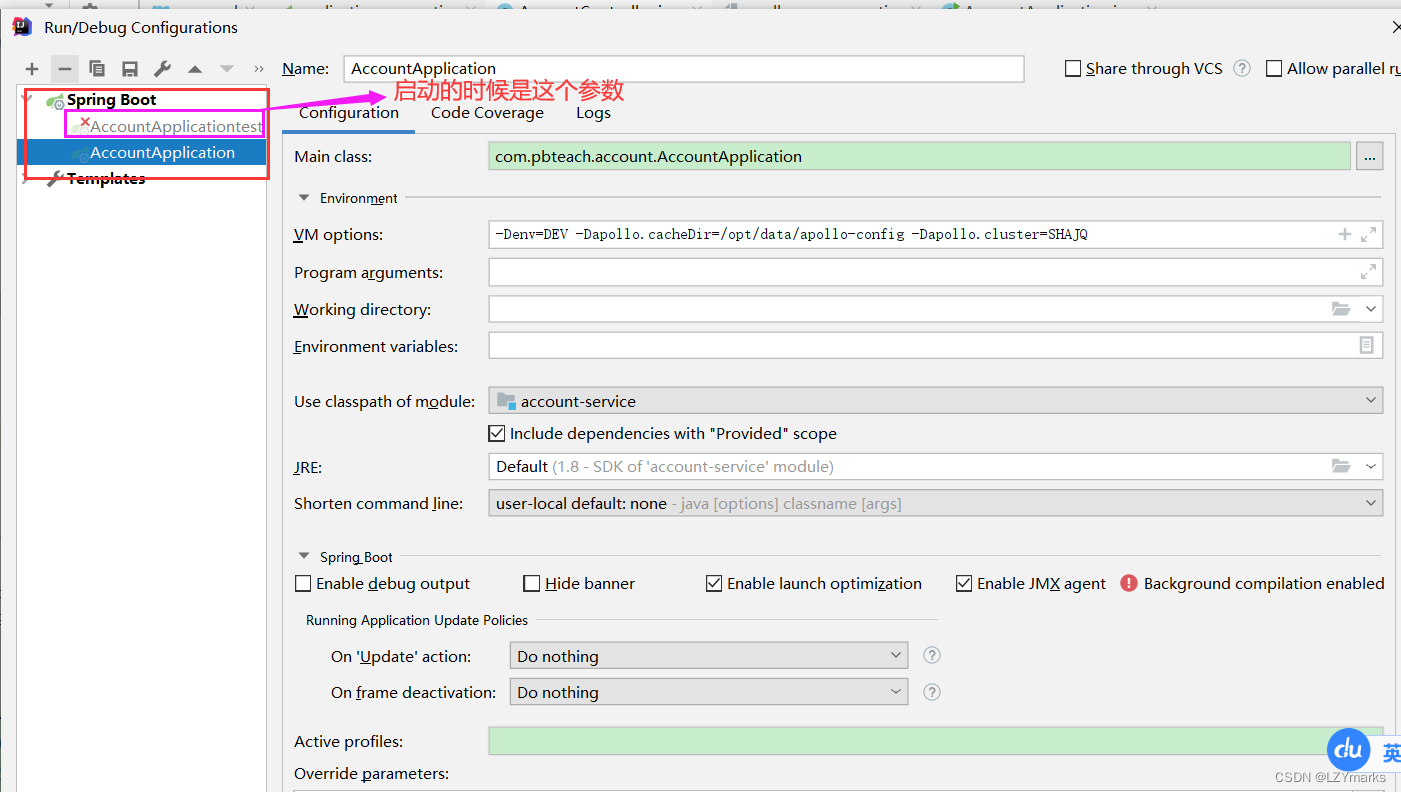Viewport: 1401px width, 792px height.
Task: Browse for a JRE with the folder icon
Action: tap(1341, 466)
